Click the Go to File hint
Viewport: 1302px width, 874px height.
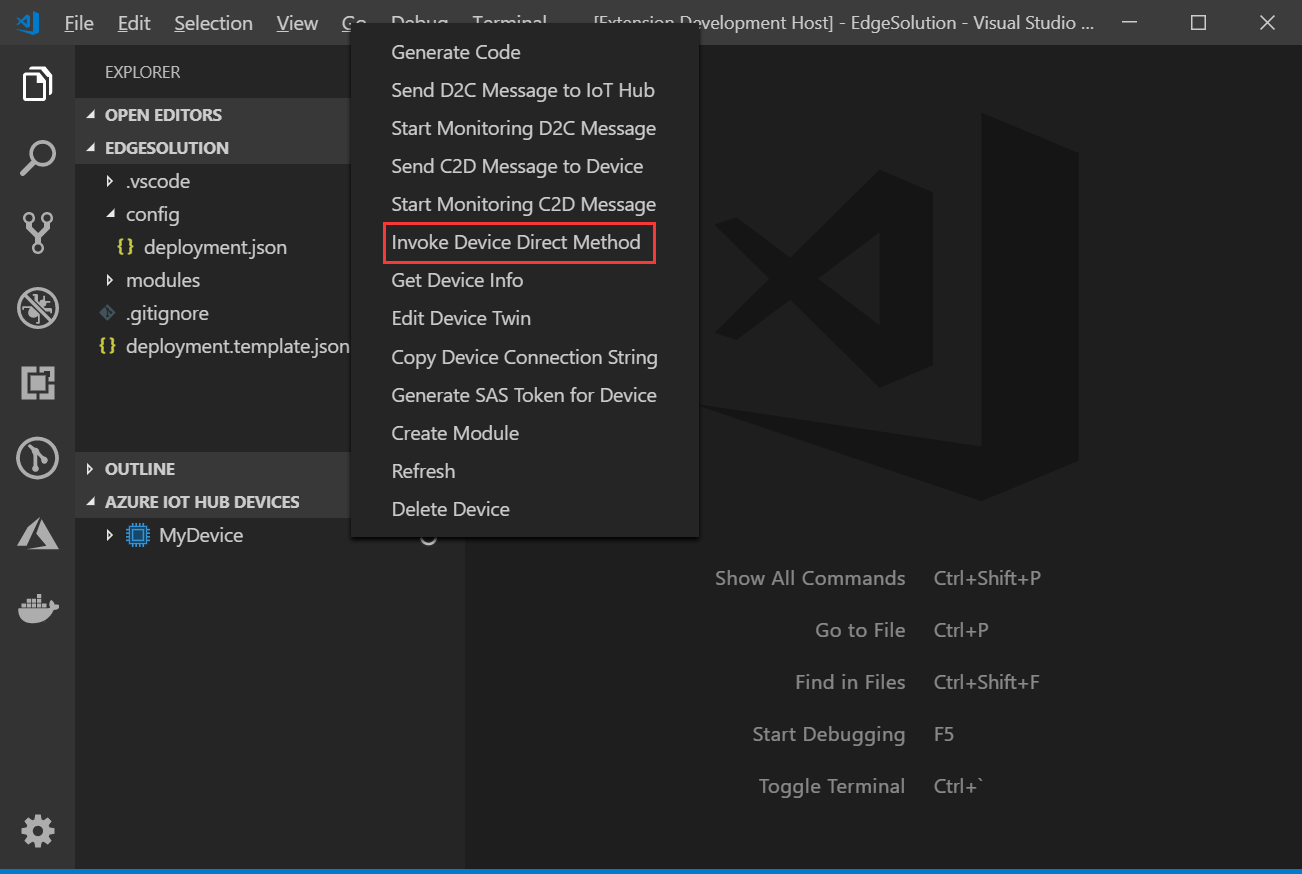click(860, 630)
